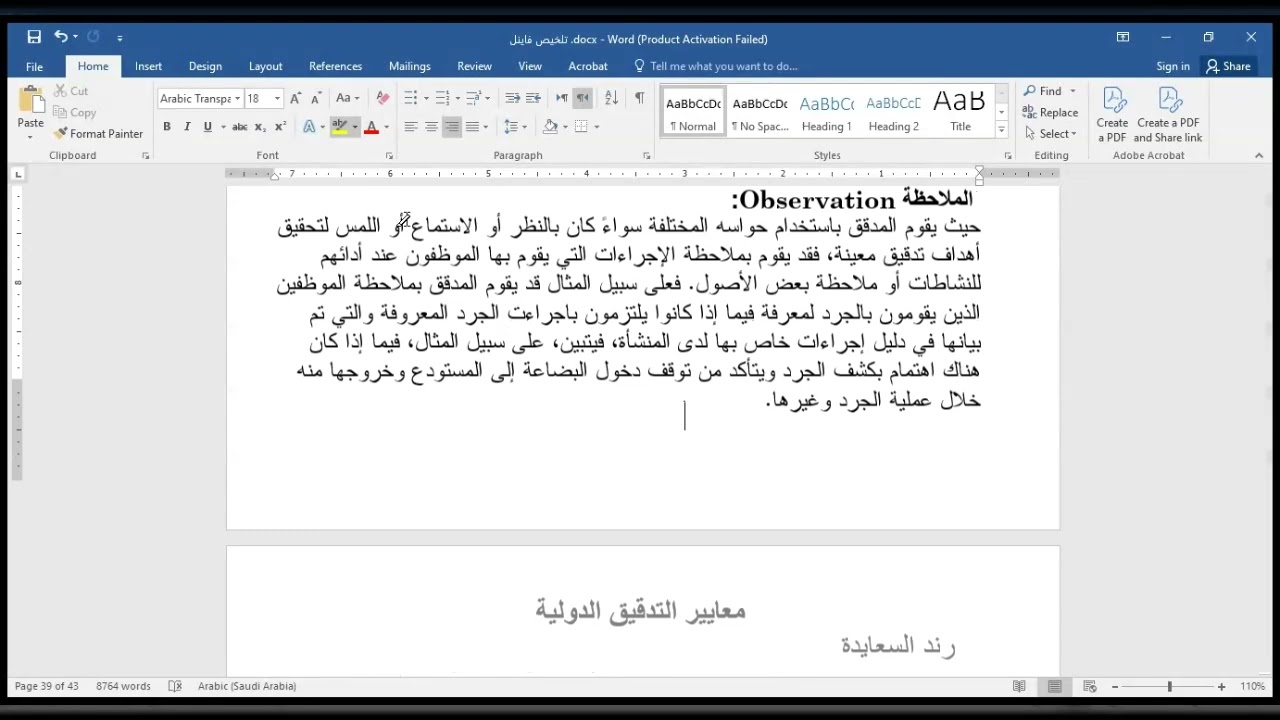1280x720 pixels.
Task: Click the Replace button
Action: pos(1050,113)
